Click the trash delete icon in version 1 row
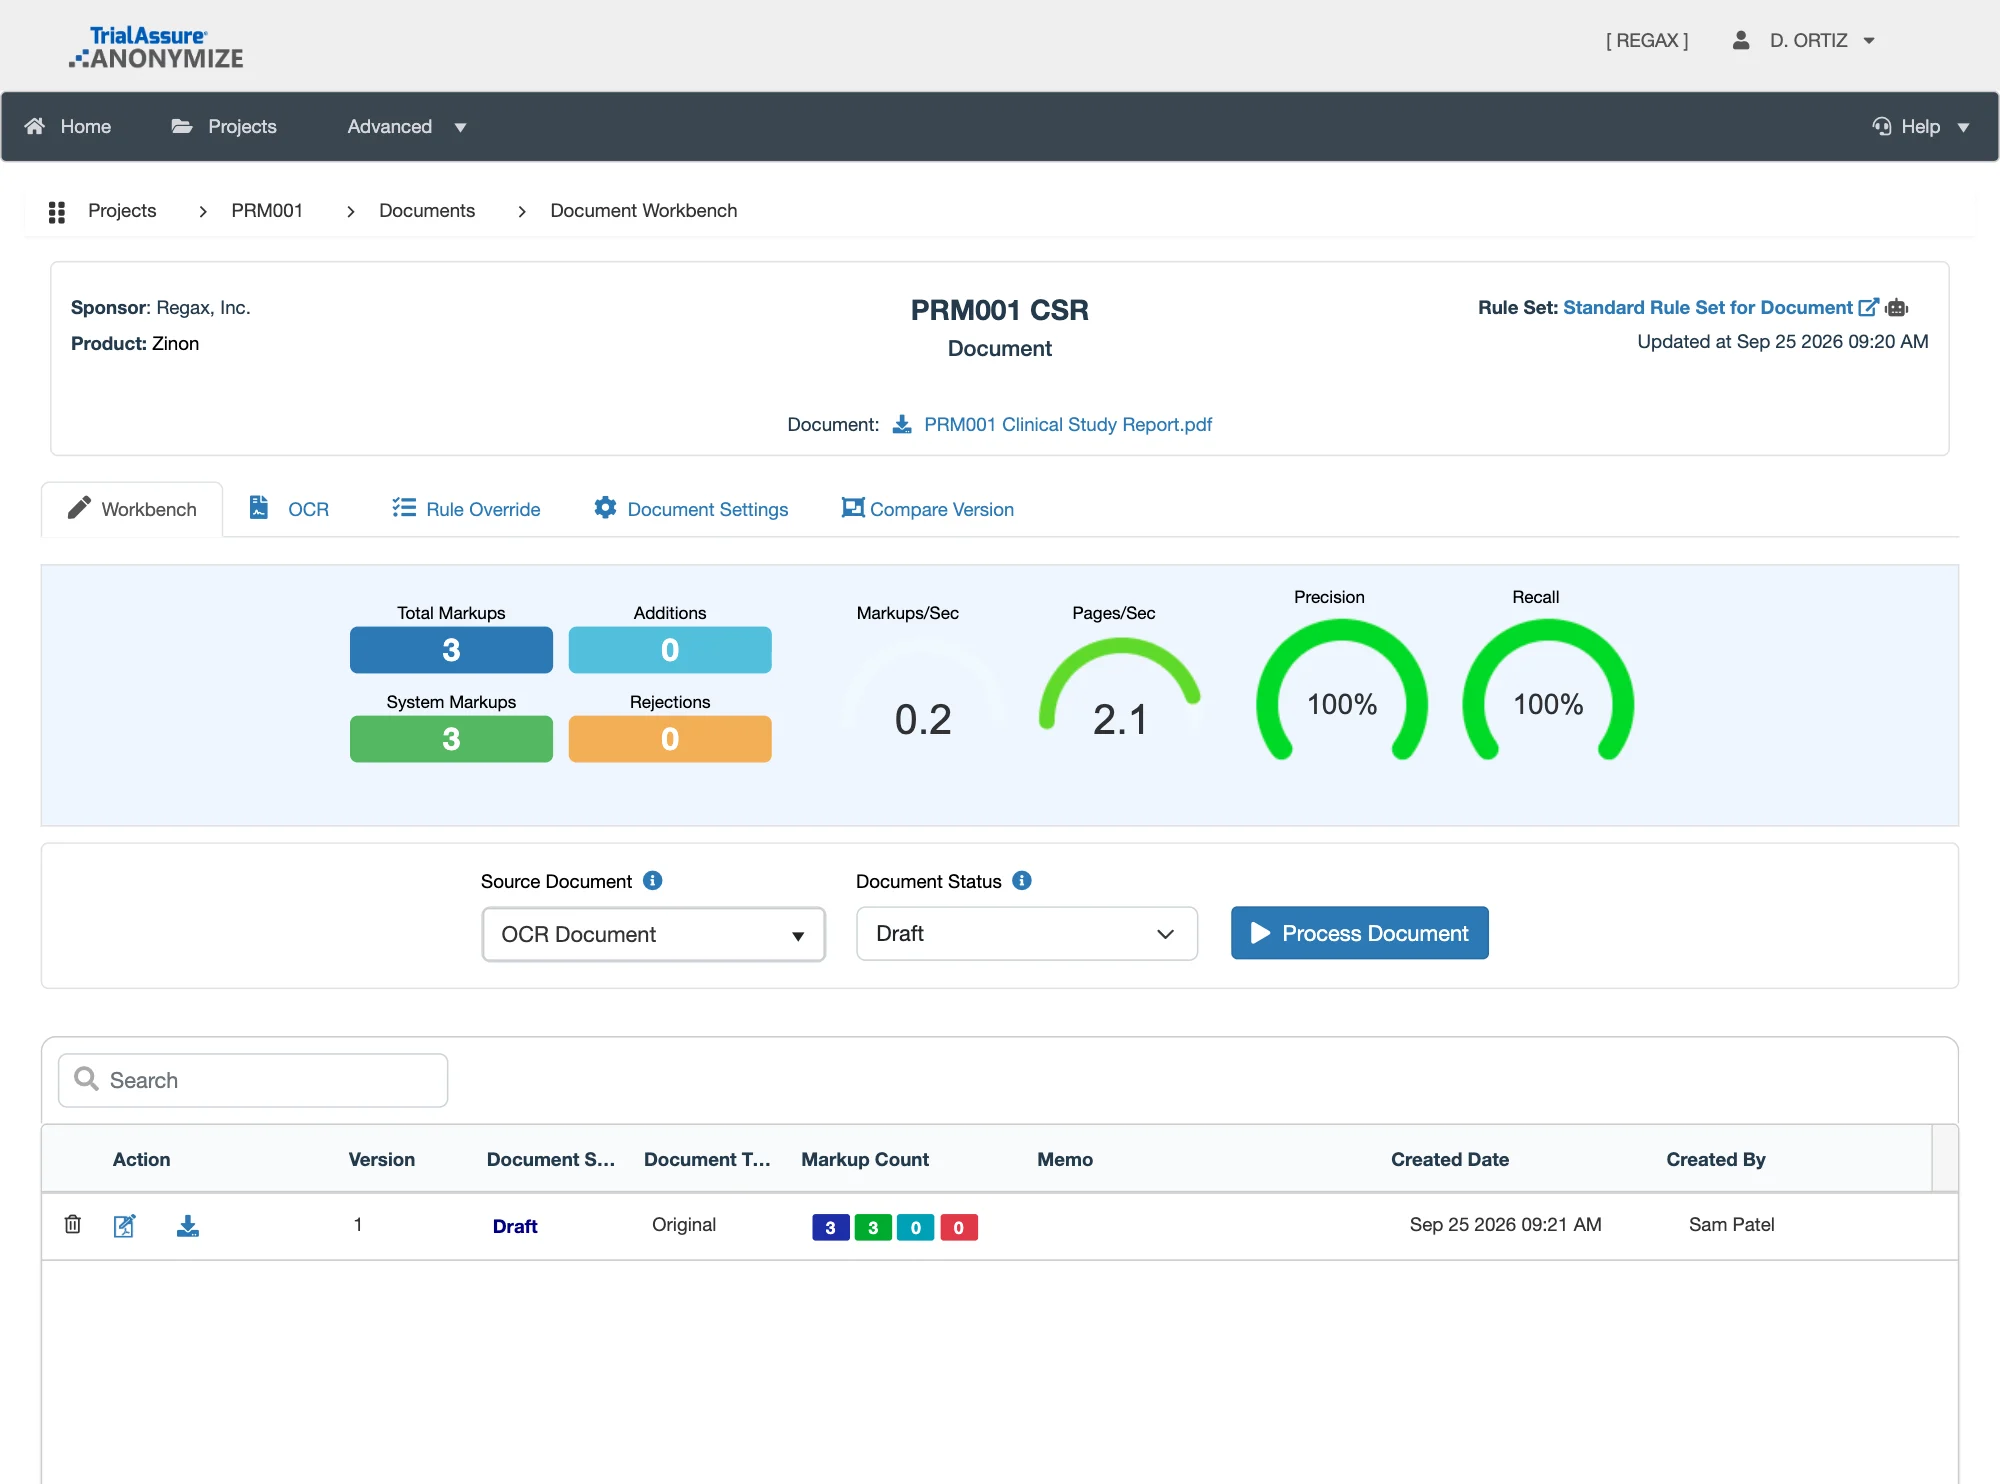 tap(73, 1224)
